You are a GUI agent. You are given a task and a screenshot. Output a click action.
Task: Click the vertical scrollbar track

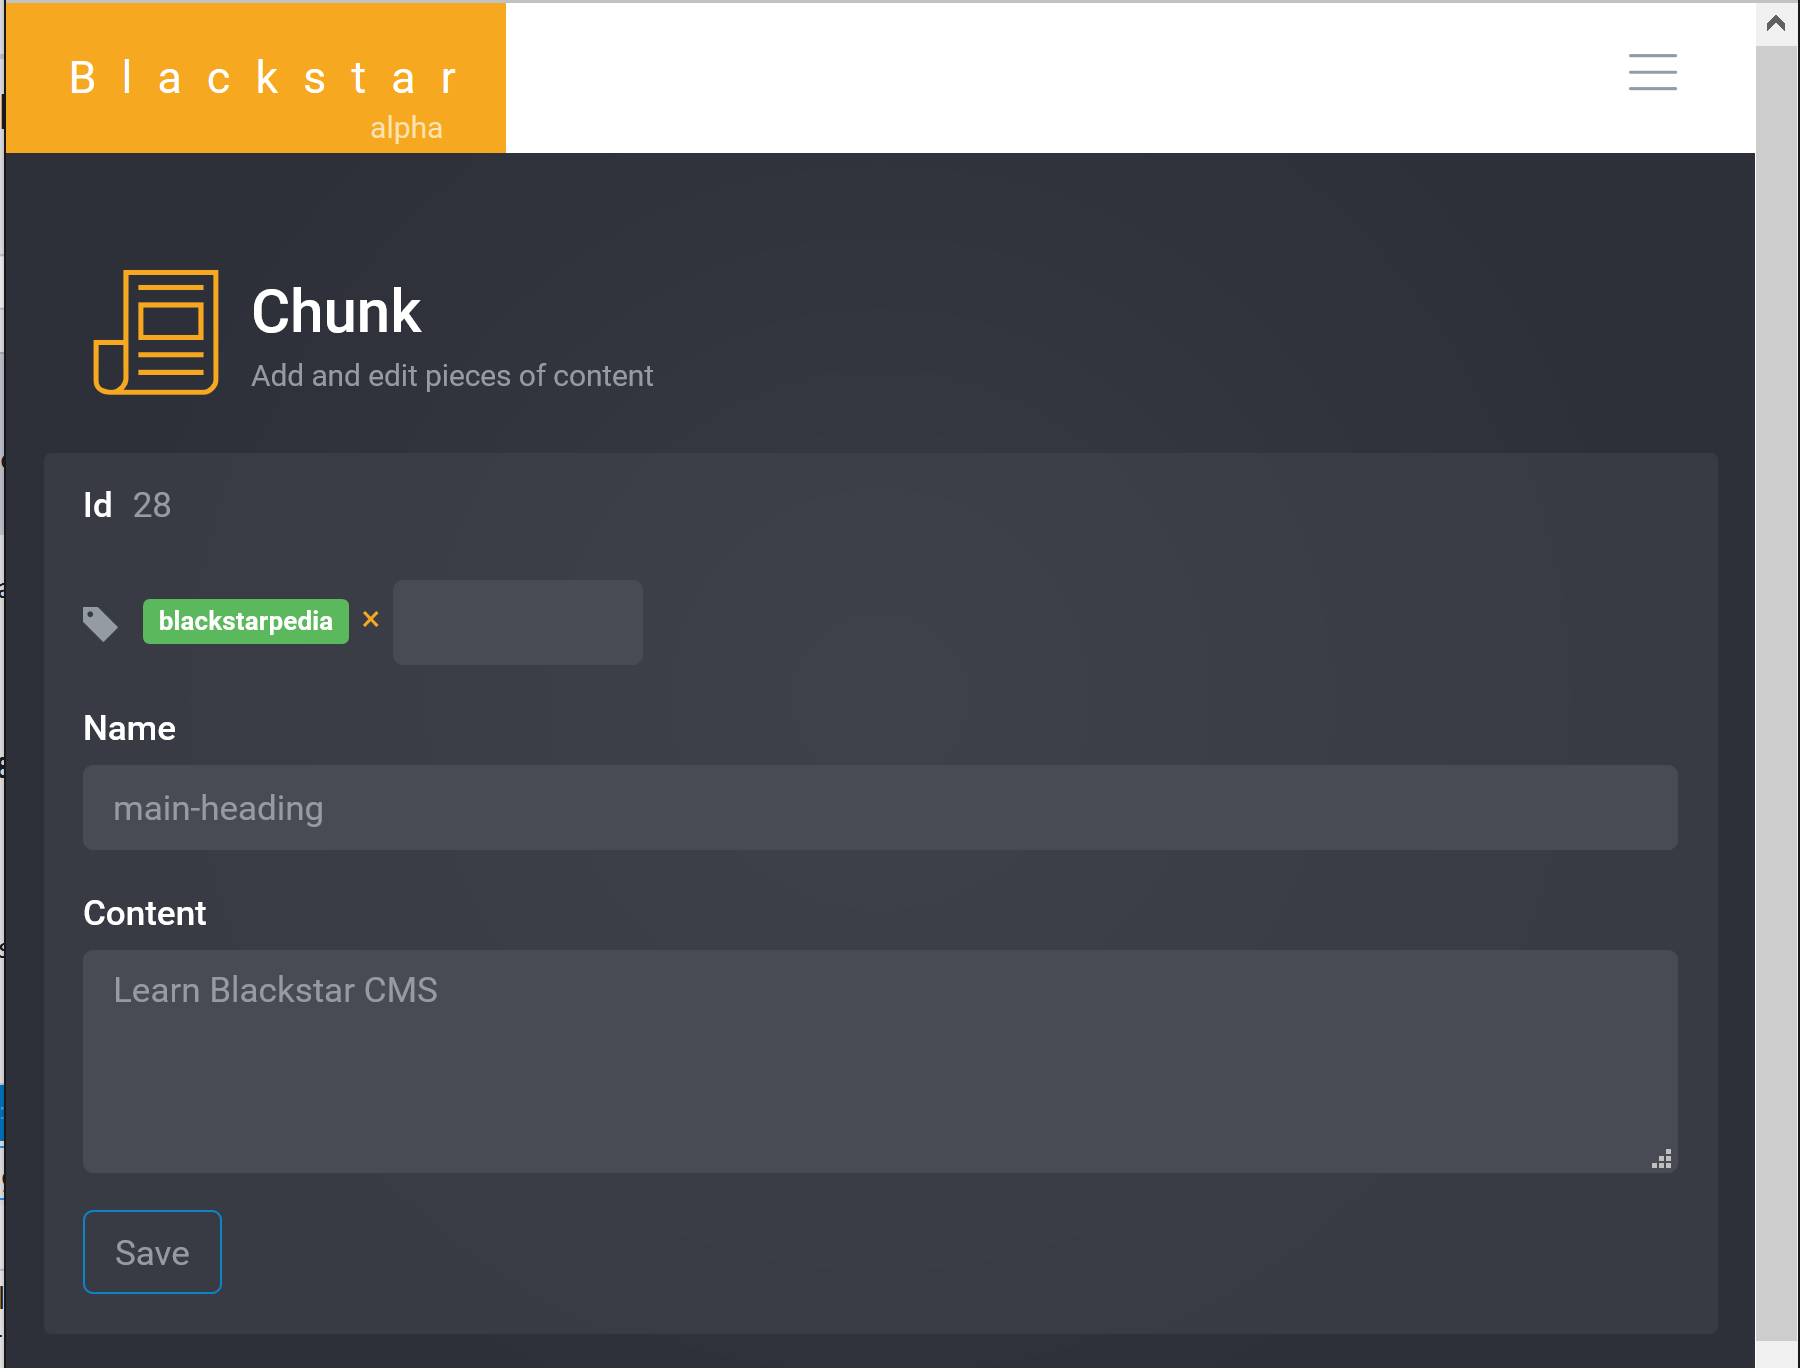coord(1776,692)
